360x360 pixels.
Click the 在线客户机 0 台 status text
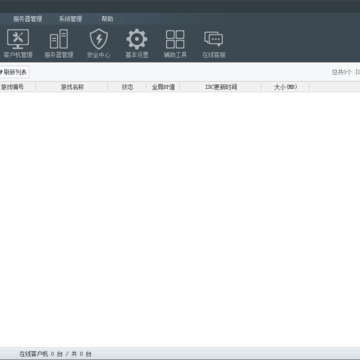pyautogui.click(x=41, y=354)
